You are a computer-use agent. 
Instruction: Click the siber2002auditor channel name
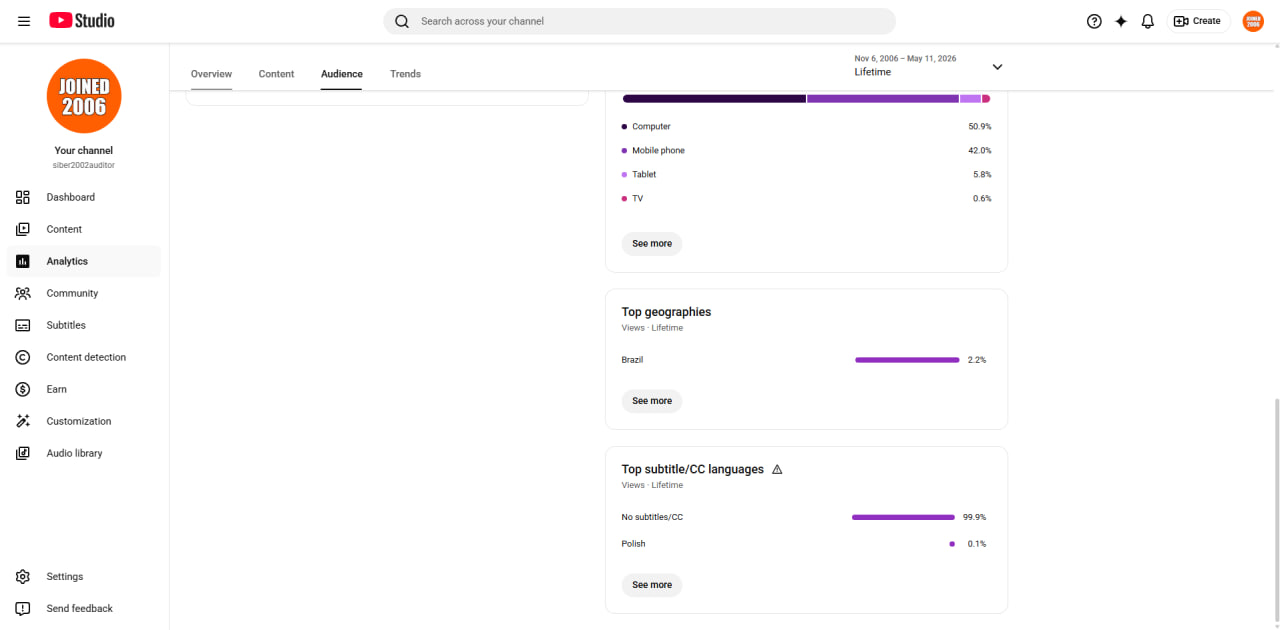pyautogui.click(x=84, y=165)
